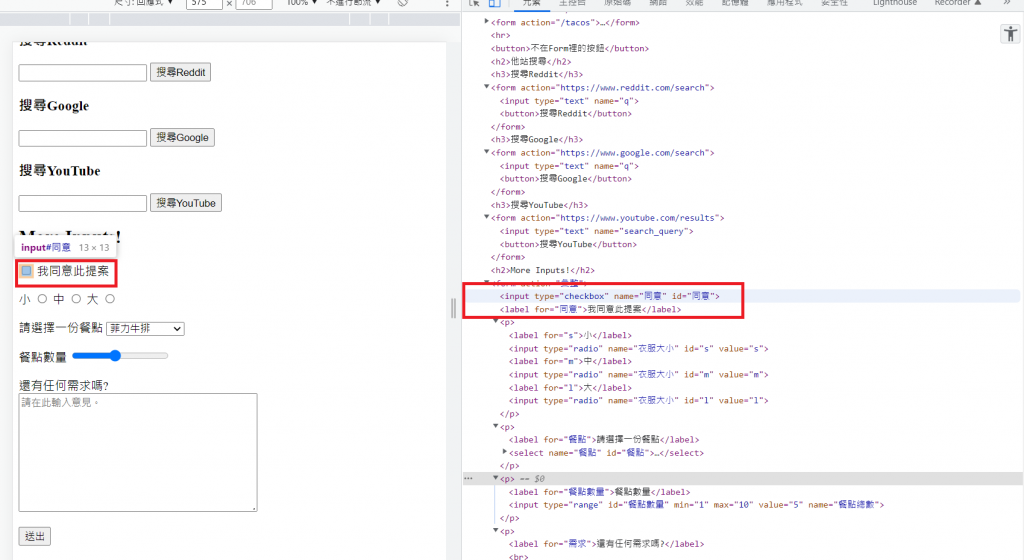Viewport: 1024px width, 560px height.
Task: Select the 小 radio button
Action: tap(42, 299)
